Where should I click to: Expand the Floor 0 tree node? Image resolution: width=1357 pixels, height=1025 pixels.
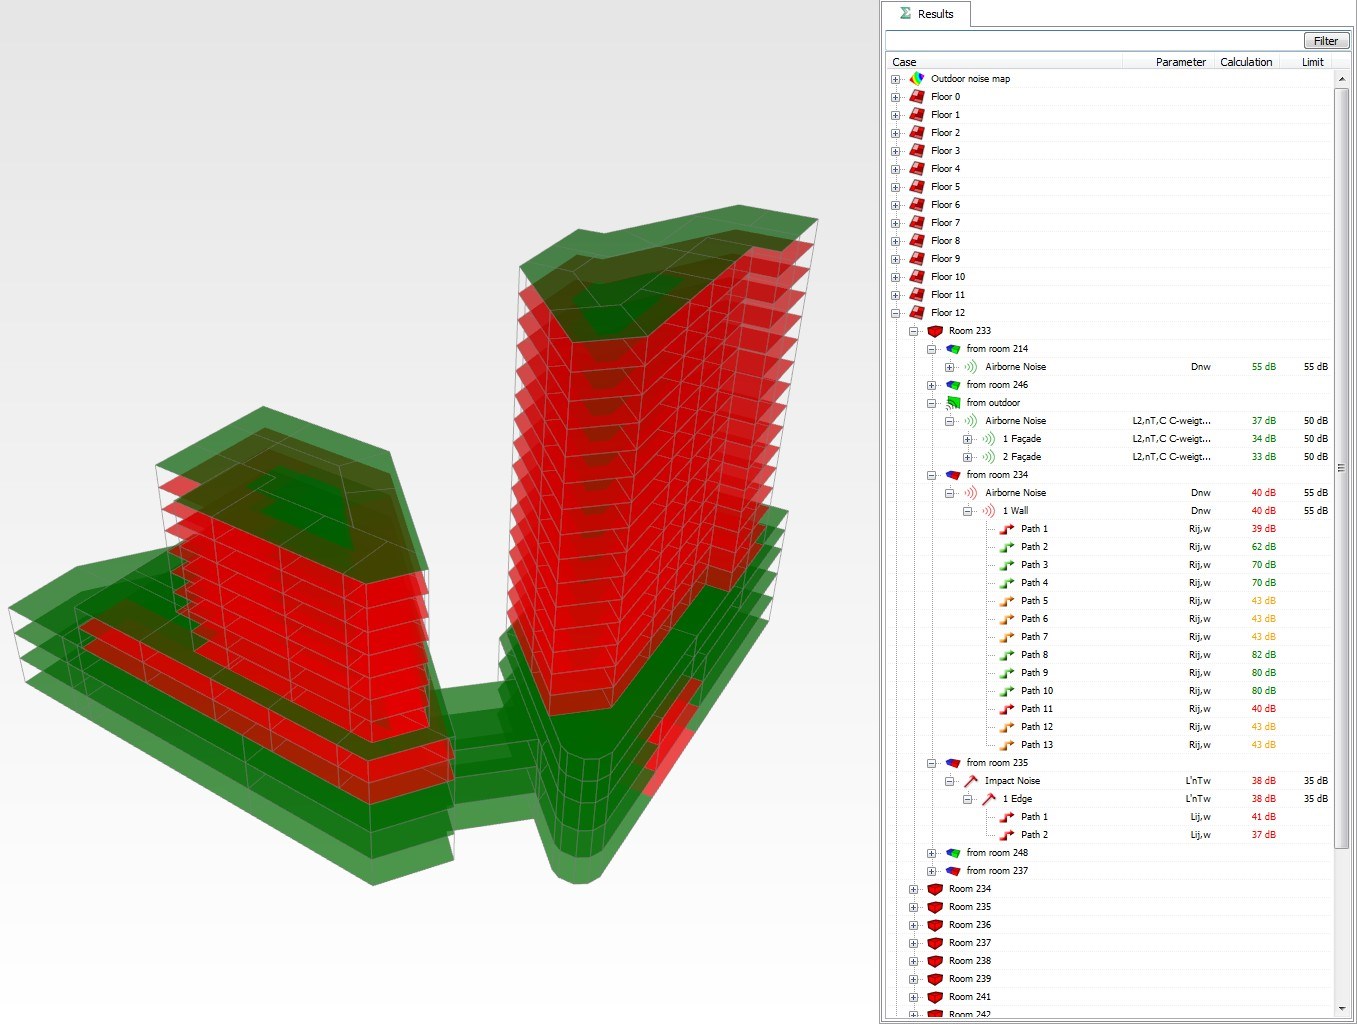(896, 98)
